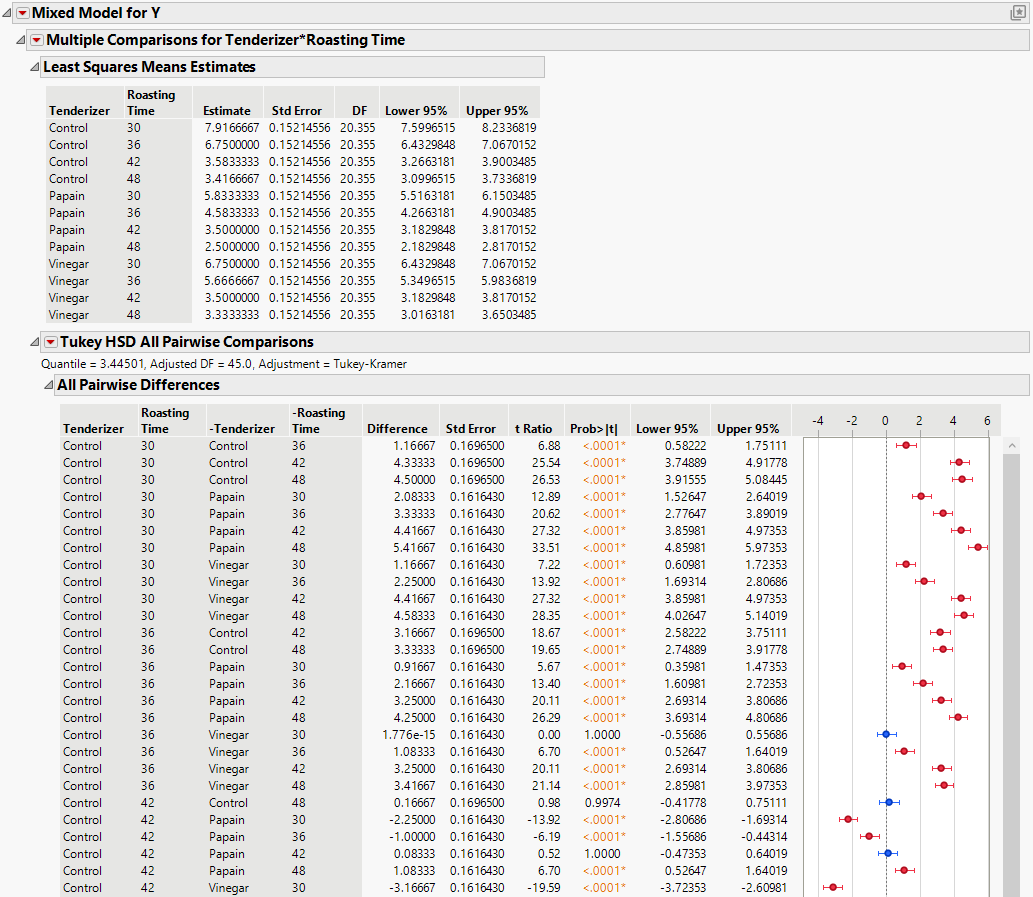1033x897 pixels.
Task: Collapse Tukey HSD All Pairwise Comparisons section
Action: pos(36,342)
